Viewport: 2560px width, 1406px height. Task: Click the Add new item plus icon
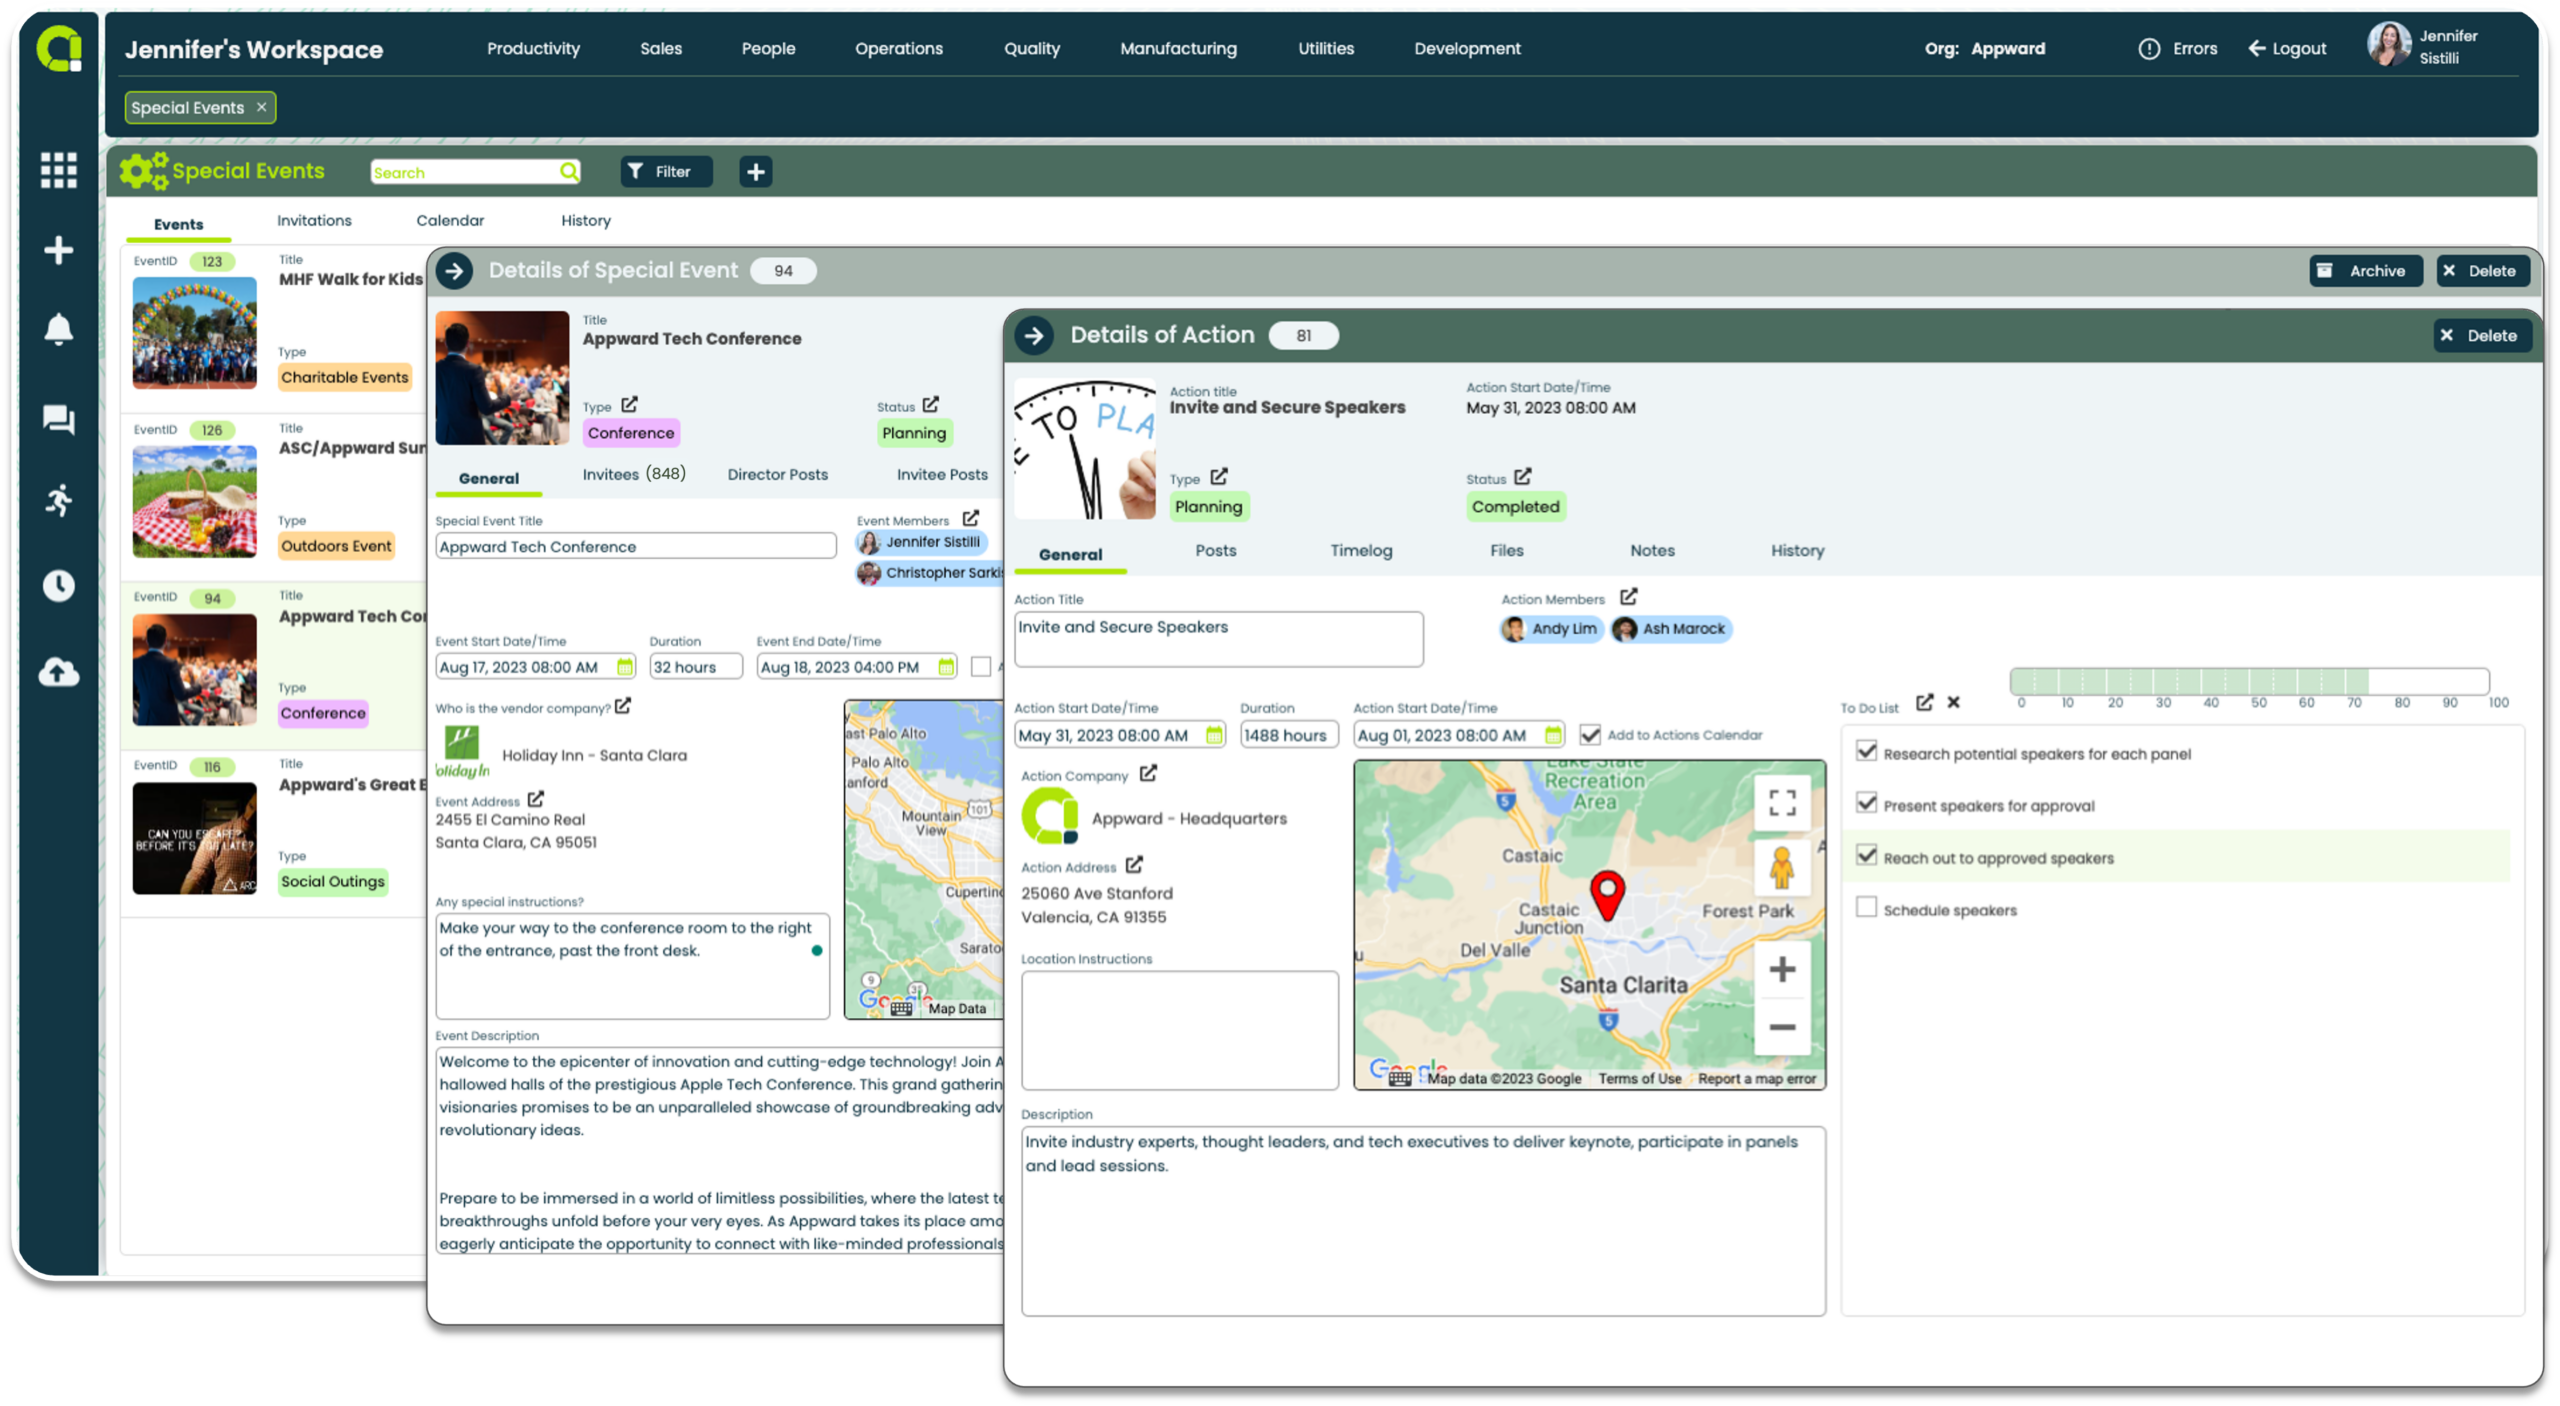[x=755, y=171]
